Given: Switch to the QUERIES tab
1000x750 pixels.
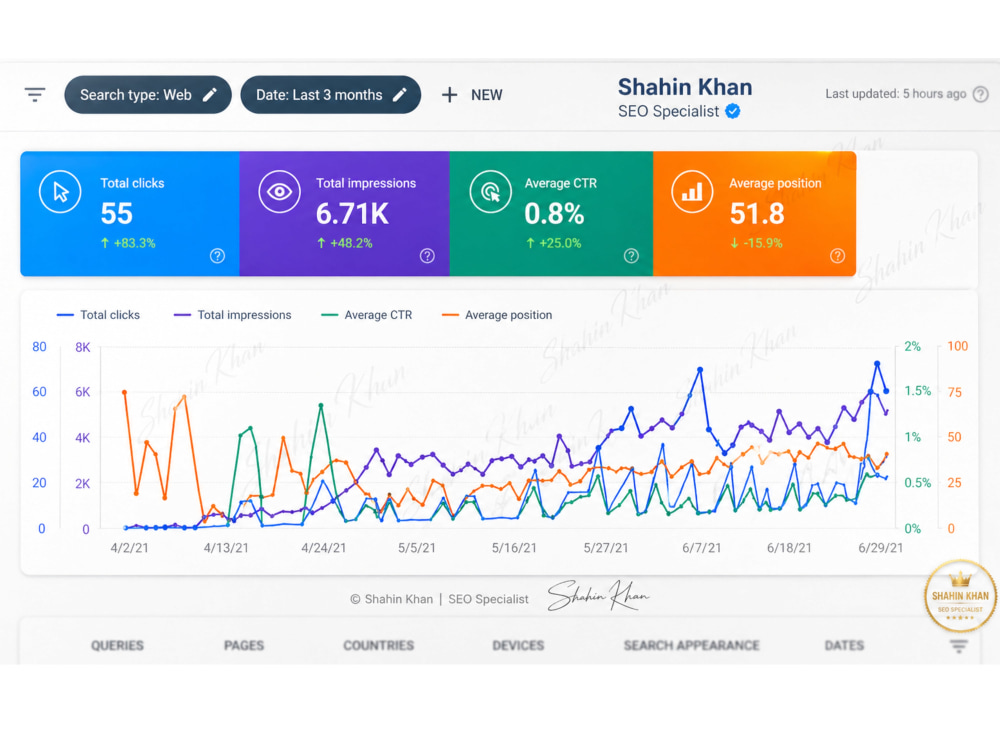Looking at the screenshot, I should tap(117, 645).
